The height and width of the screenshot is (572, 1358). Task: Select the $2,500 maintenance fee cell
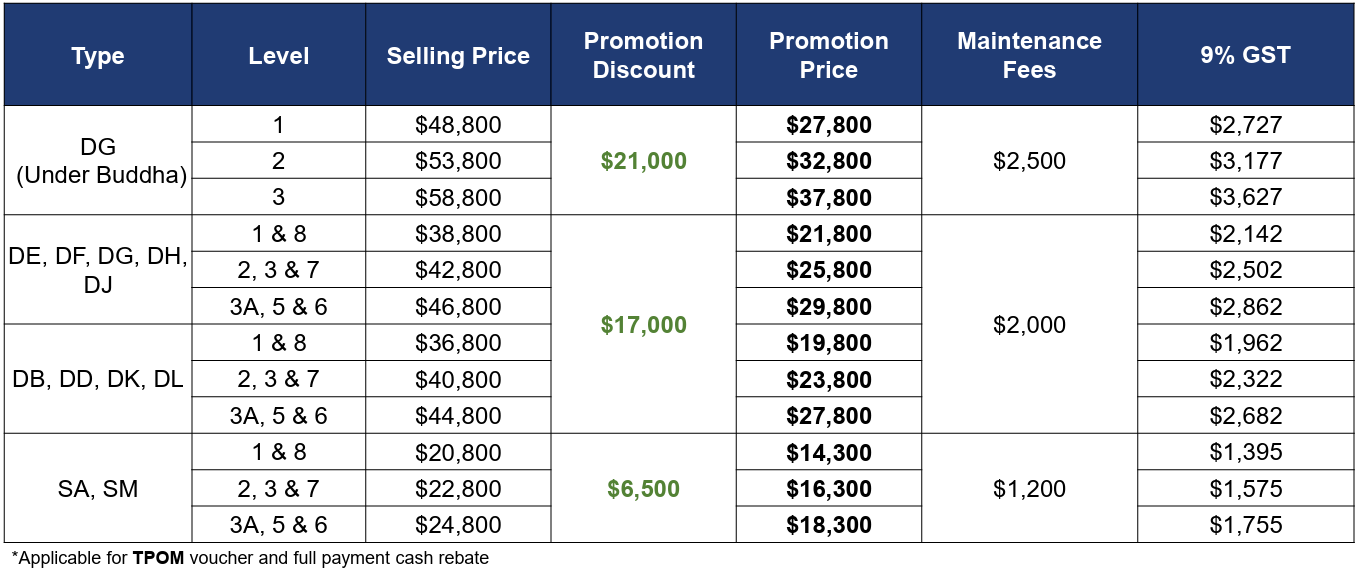click(1029, 160)
